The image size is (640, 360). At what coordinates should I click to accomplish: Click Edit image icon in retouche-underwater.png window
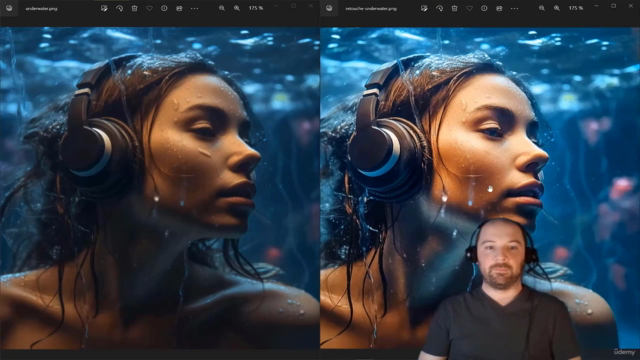(424, 8)
